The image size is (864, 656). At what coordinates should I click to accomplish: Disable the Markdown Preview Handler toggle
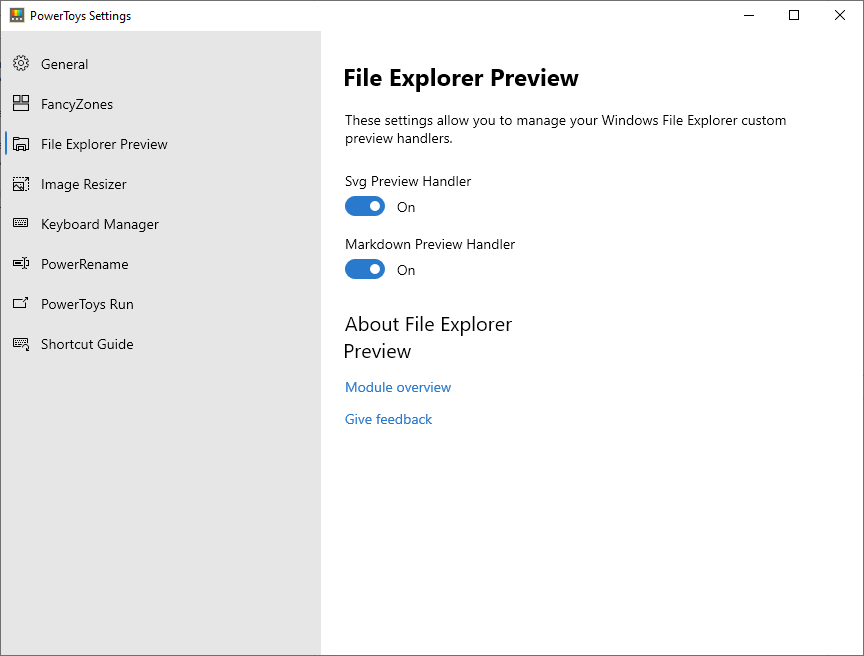(x=365, y=269)
